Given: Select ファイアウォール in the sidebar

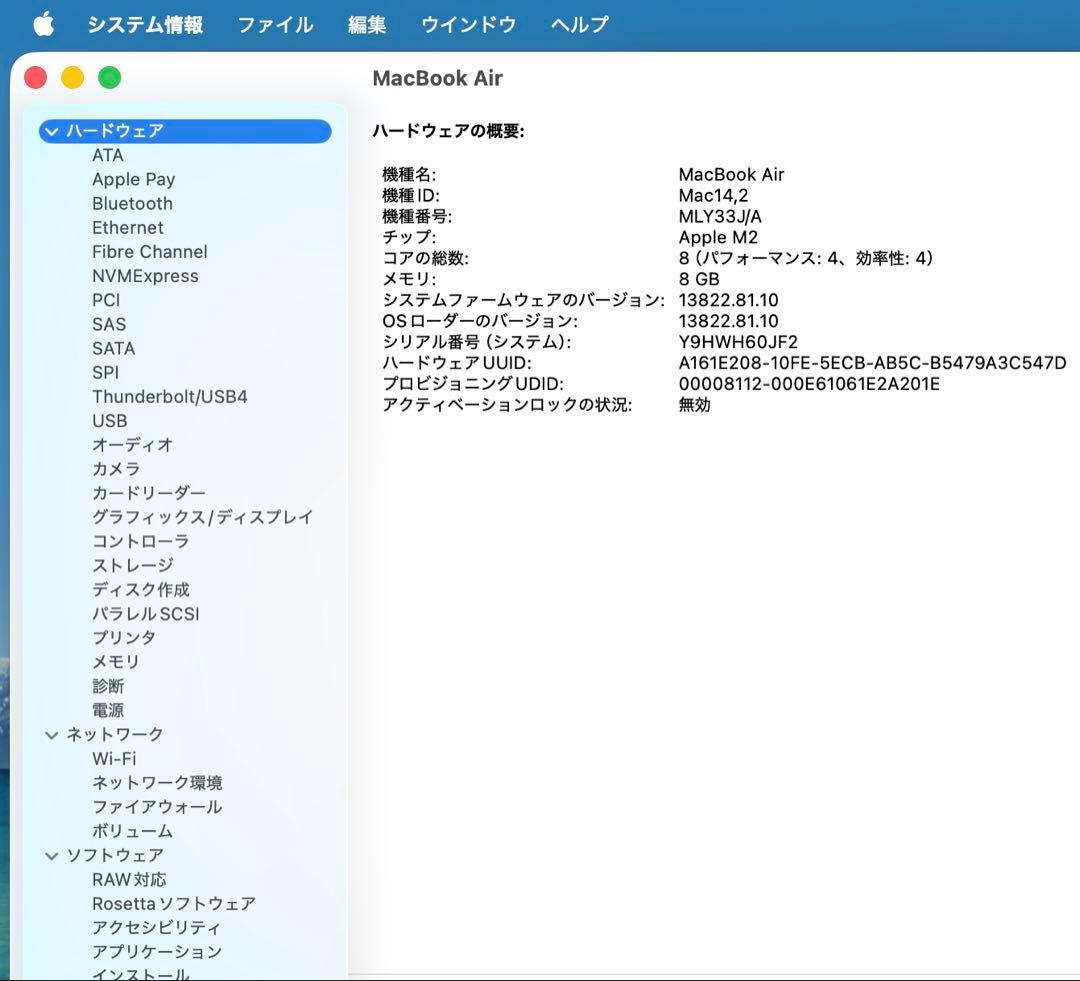Looking at the screenshot, I should click(x=157, y=807).
